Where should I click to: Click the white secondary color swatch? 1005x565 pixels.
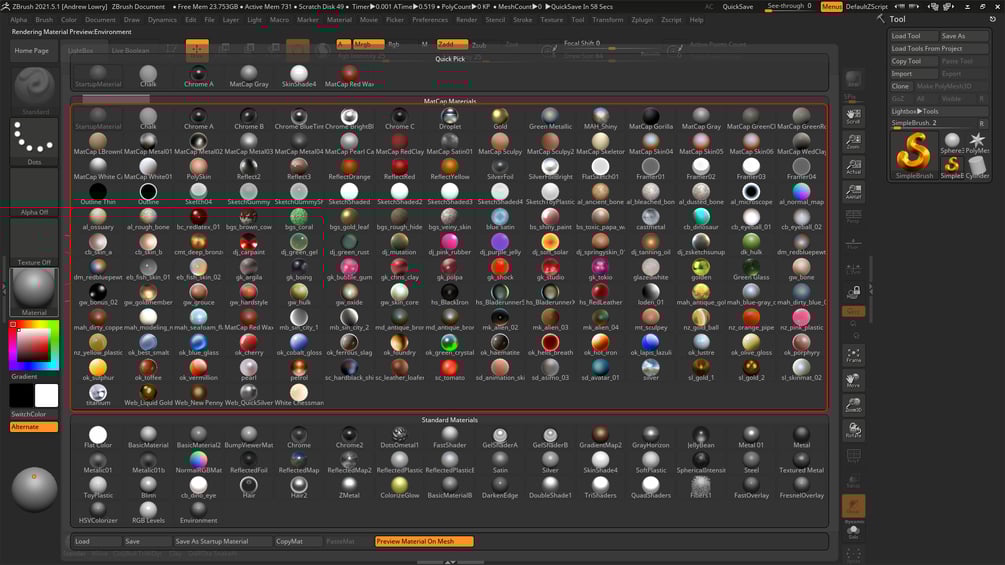click(x=46, y=396)
